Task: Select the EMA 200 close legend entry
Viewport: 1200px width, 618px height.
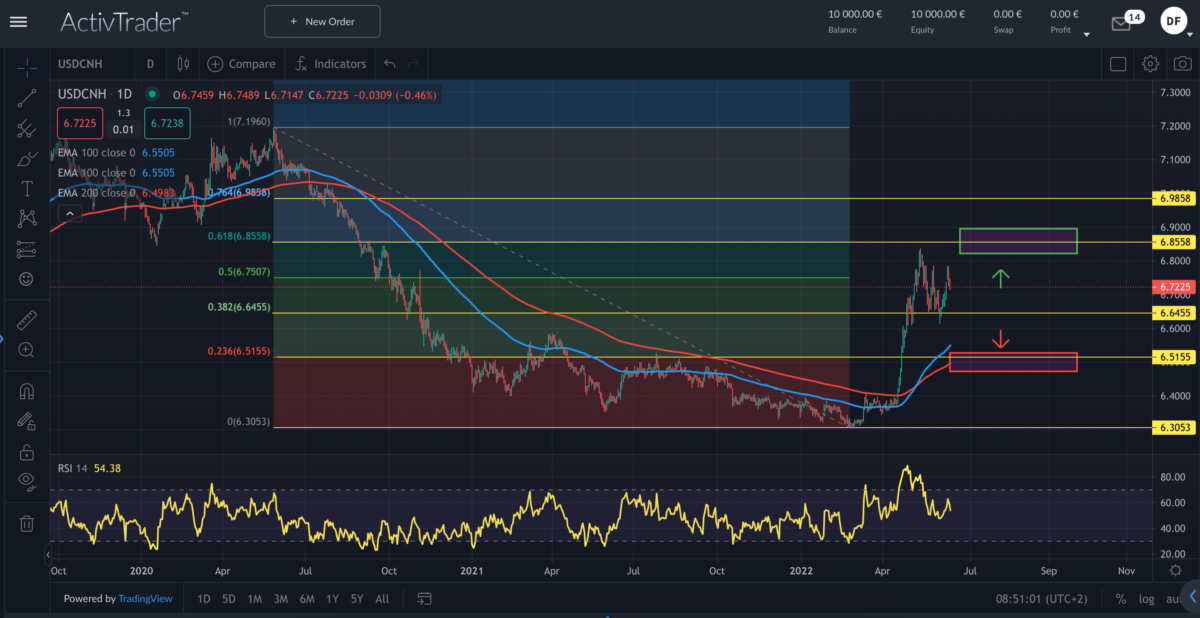Action: tap(118, 193)
